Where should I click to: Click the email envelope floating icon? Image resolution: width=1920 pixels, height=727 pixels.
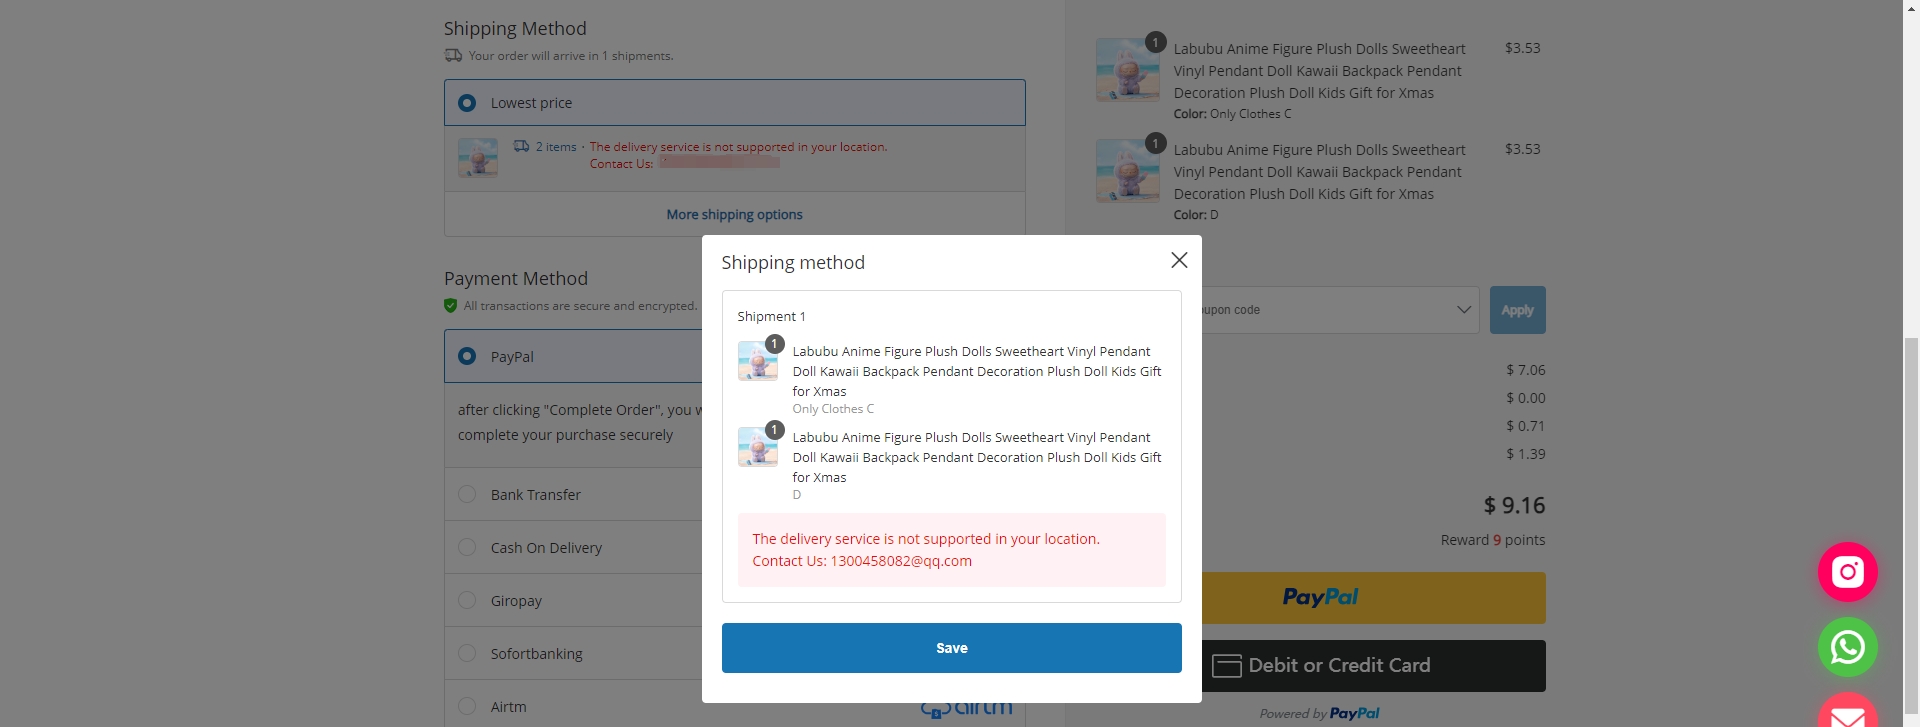[x=1847, y=712]
